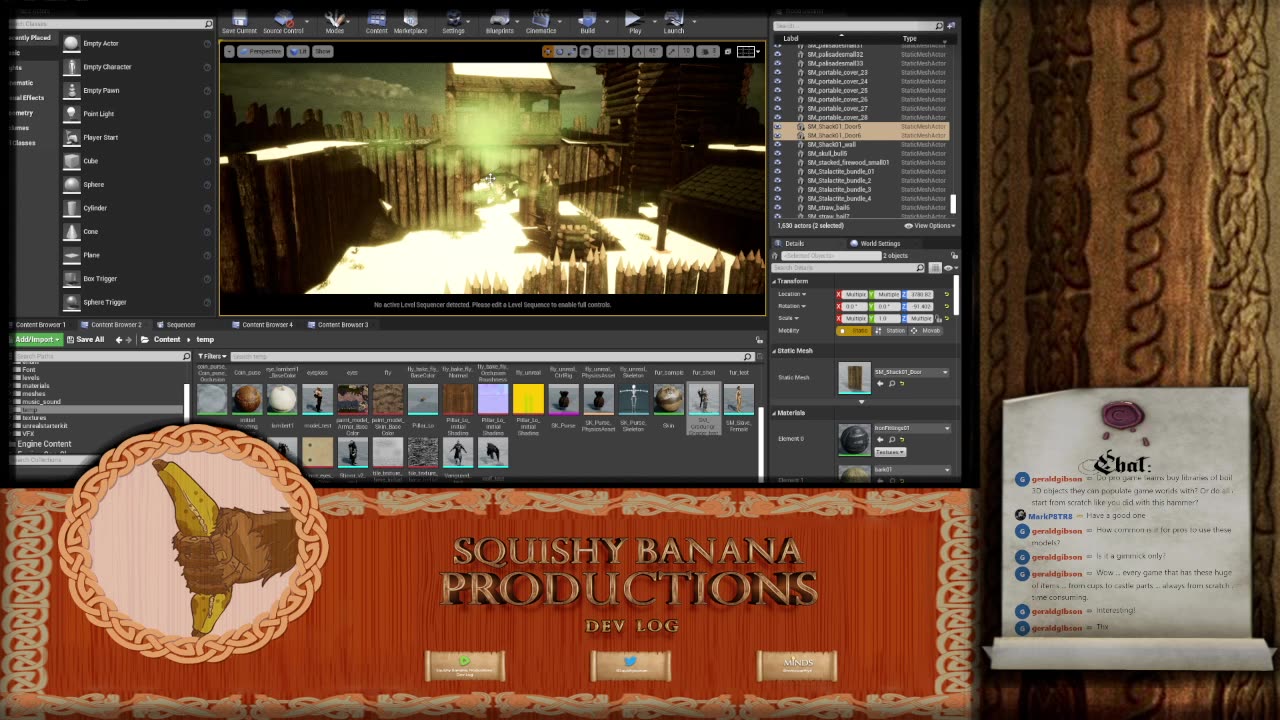Open the Settings toolbar icon

[453, 20]
